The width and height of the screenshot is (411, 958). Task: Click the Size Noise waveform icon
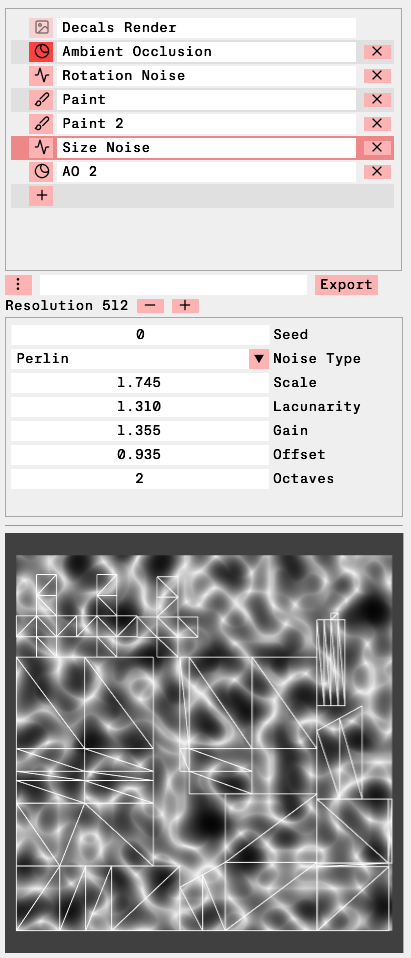(x=41, y=148)
